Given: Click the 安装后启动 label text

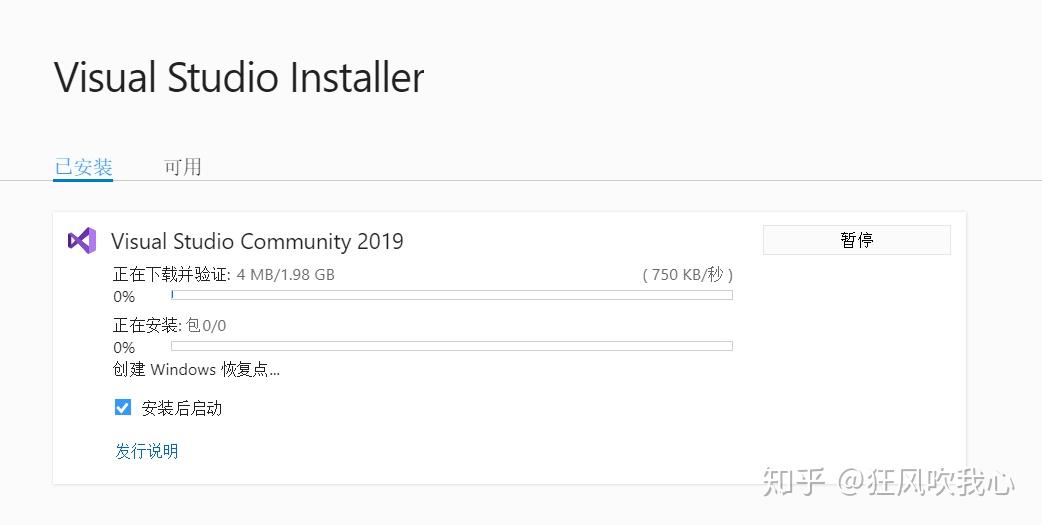Looking at the screenshot, I should coord(182,408).
